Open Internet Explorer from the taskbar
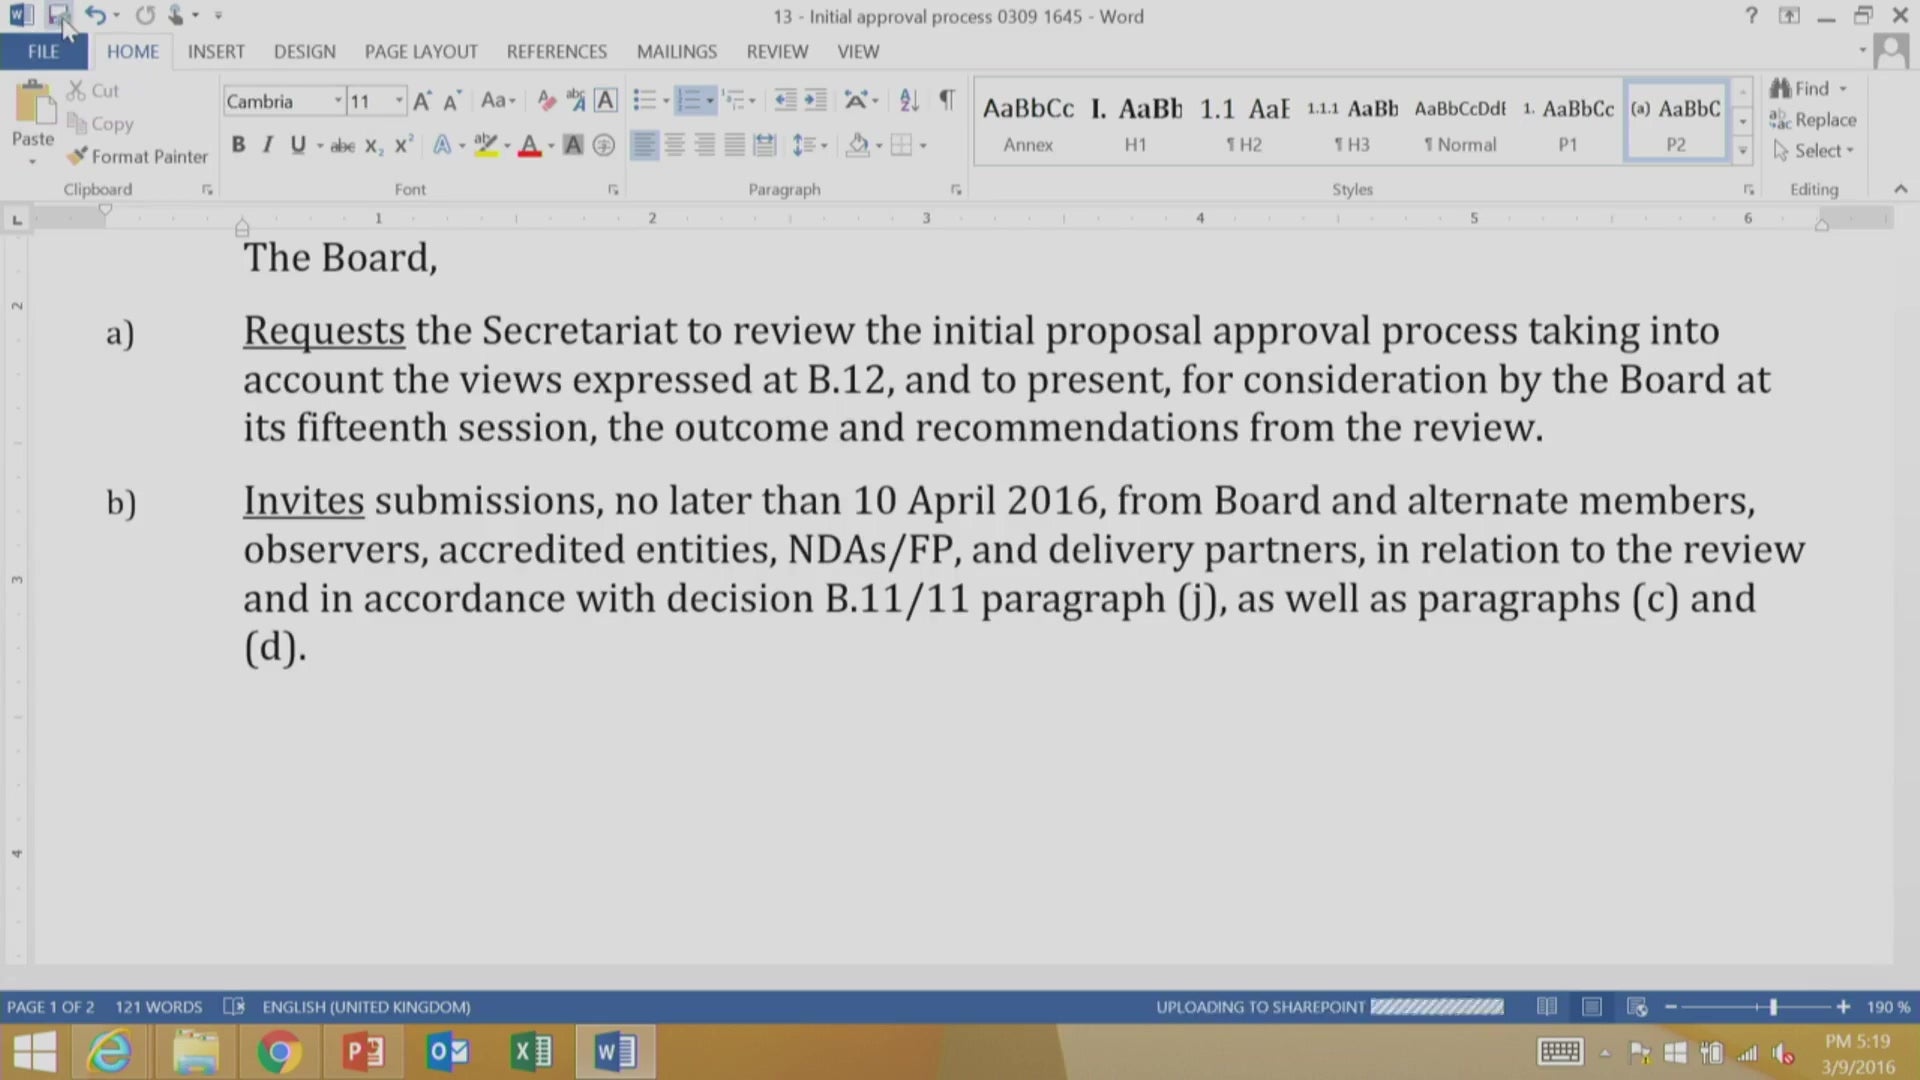1920x1080 pixels. click(109, 1052)
